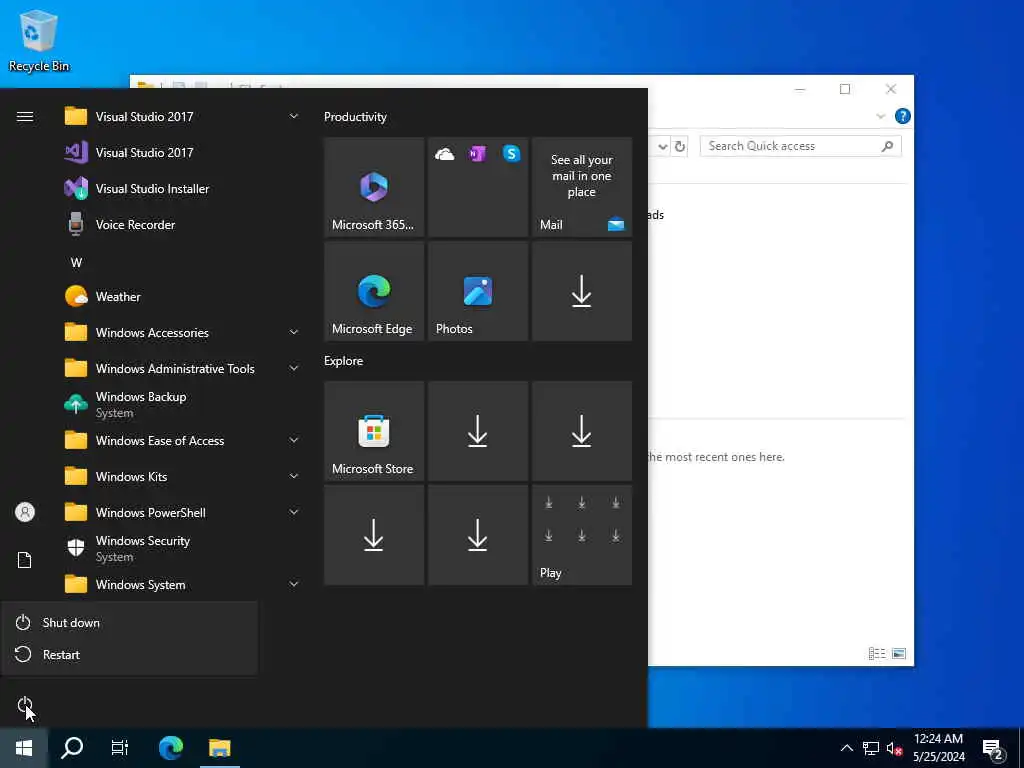Open the Mail tile
The width and height of the screenshot is (1024, 768).
tap(582, 187)
